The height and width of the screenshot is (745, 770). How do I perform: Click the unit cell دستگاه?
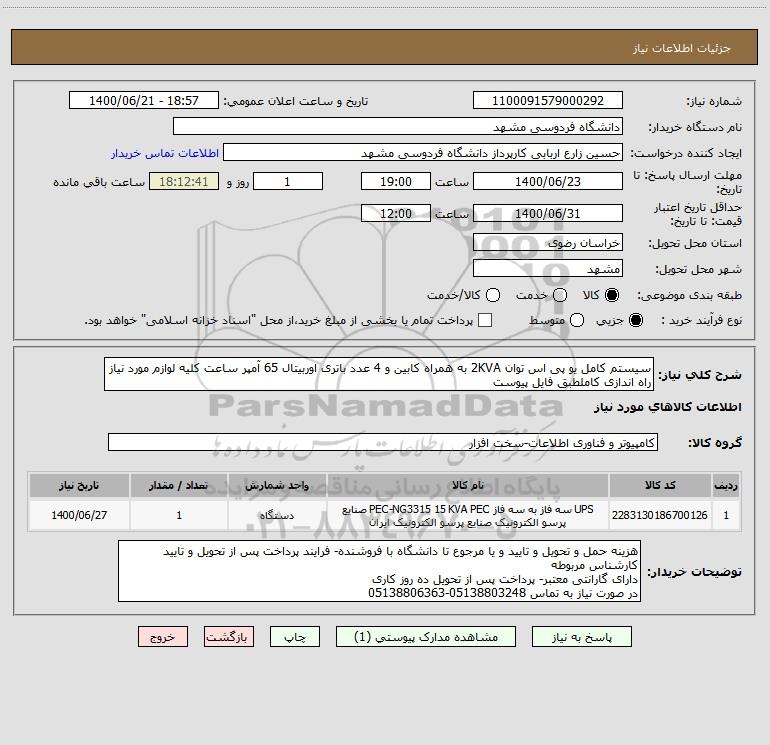coord(277,515)
